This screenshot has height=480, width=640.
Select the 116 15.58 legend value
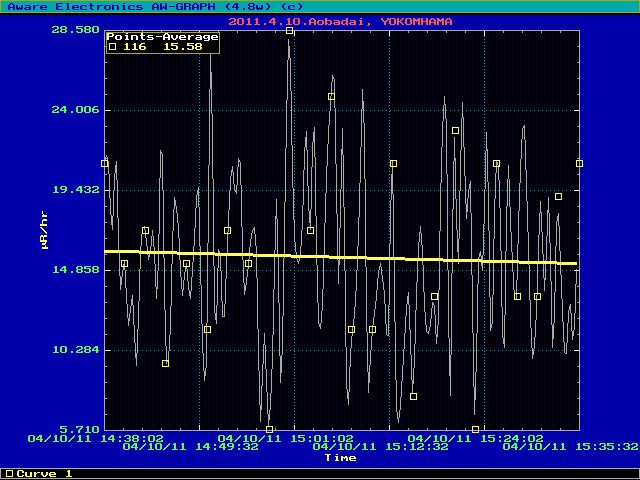[160, 46]
